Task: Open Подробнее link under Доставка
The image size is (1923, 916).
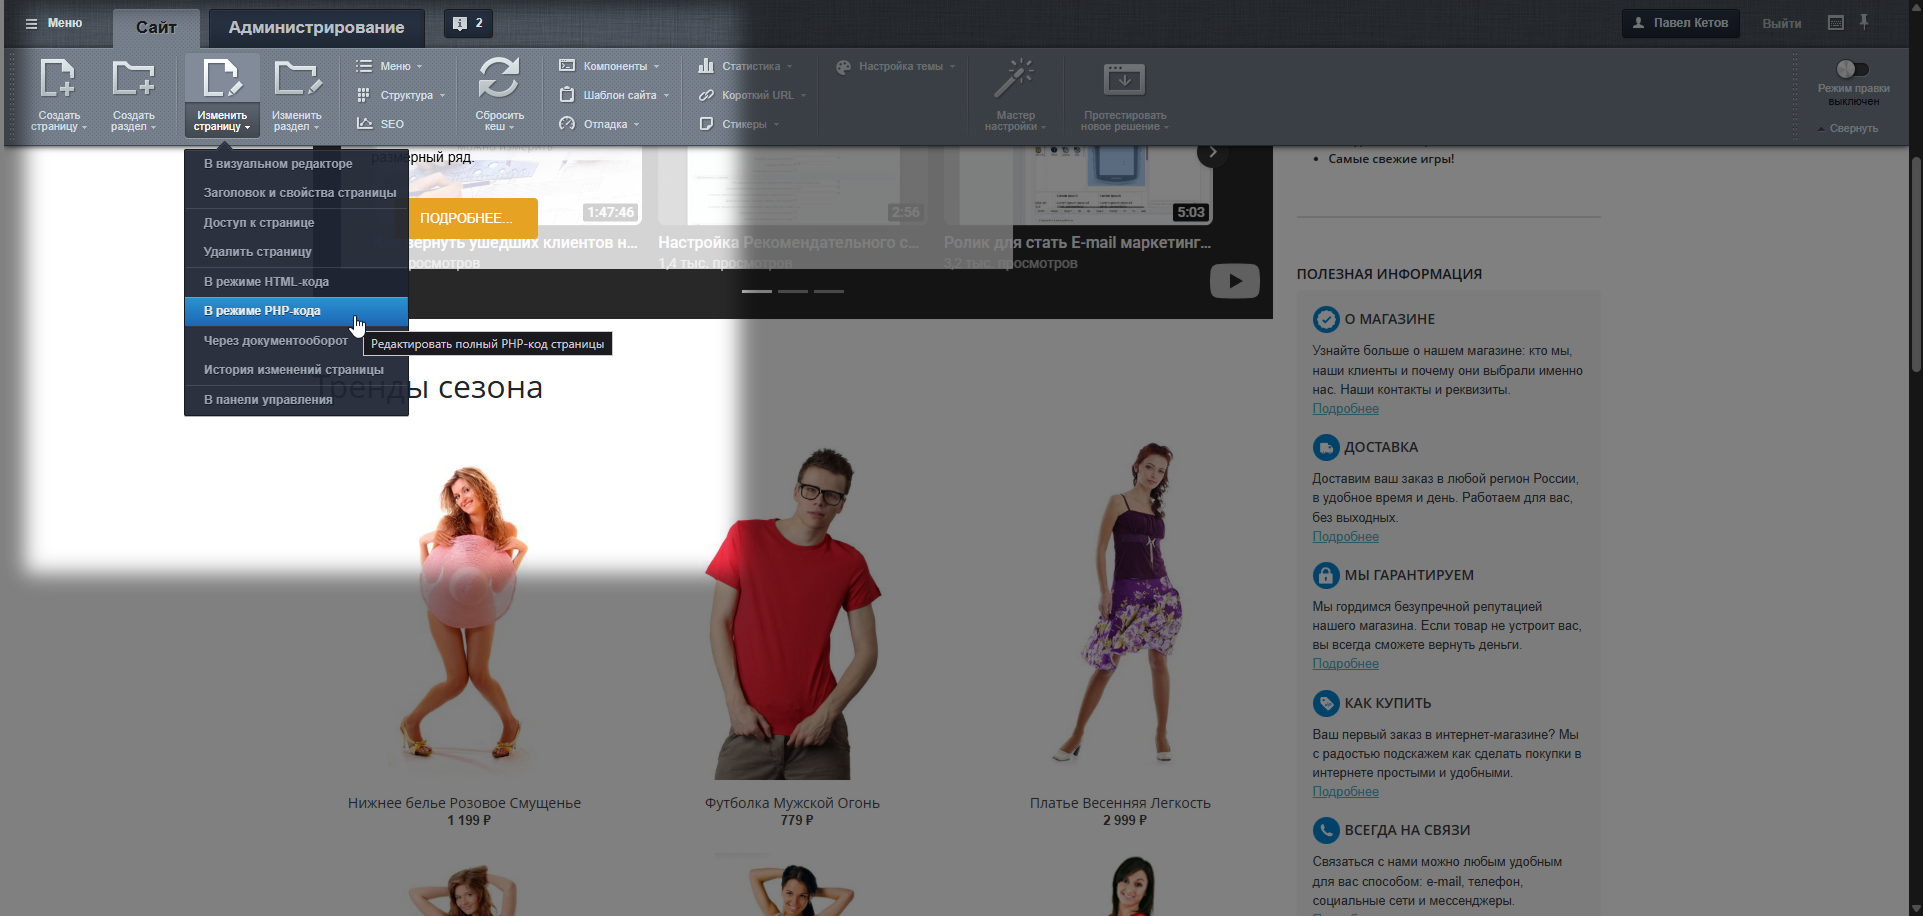Action: [1345, 537]
